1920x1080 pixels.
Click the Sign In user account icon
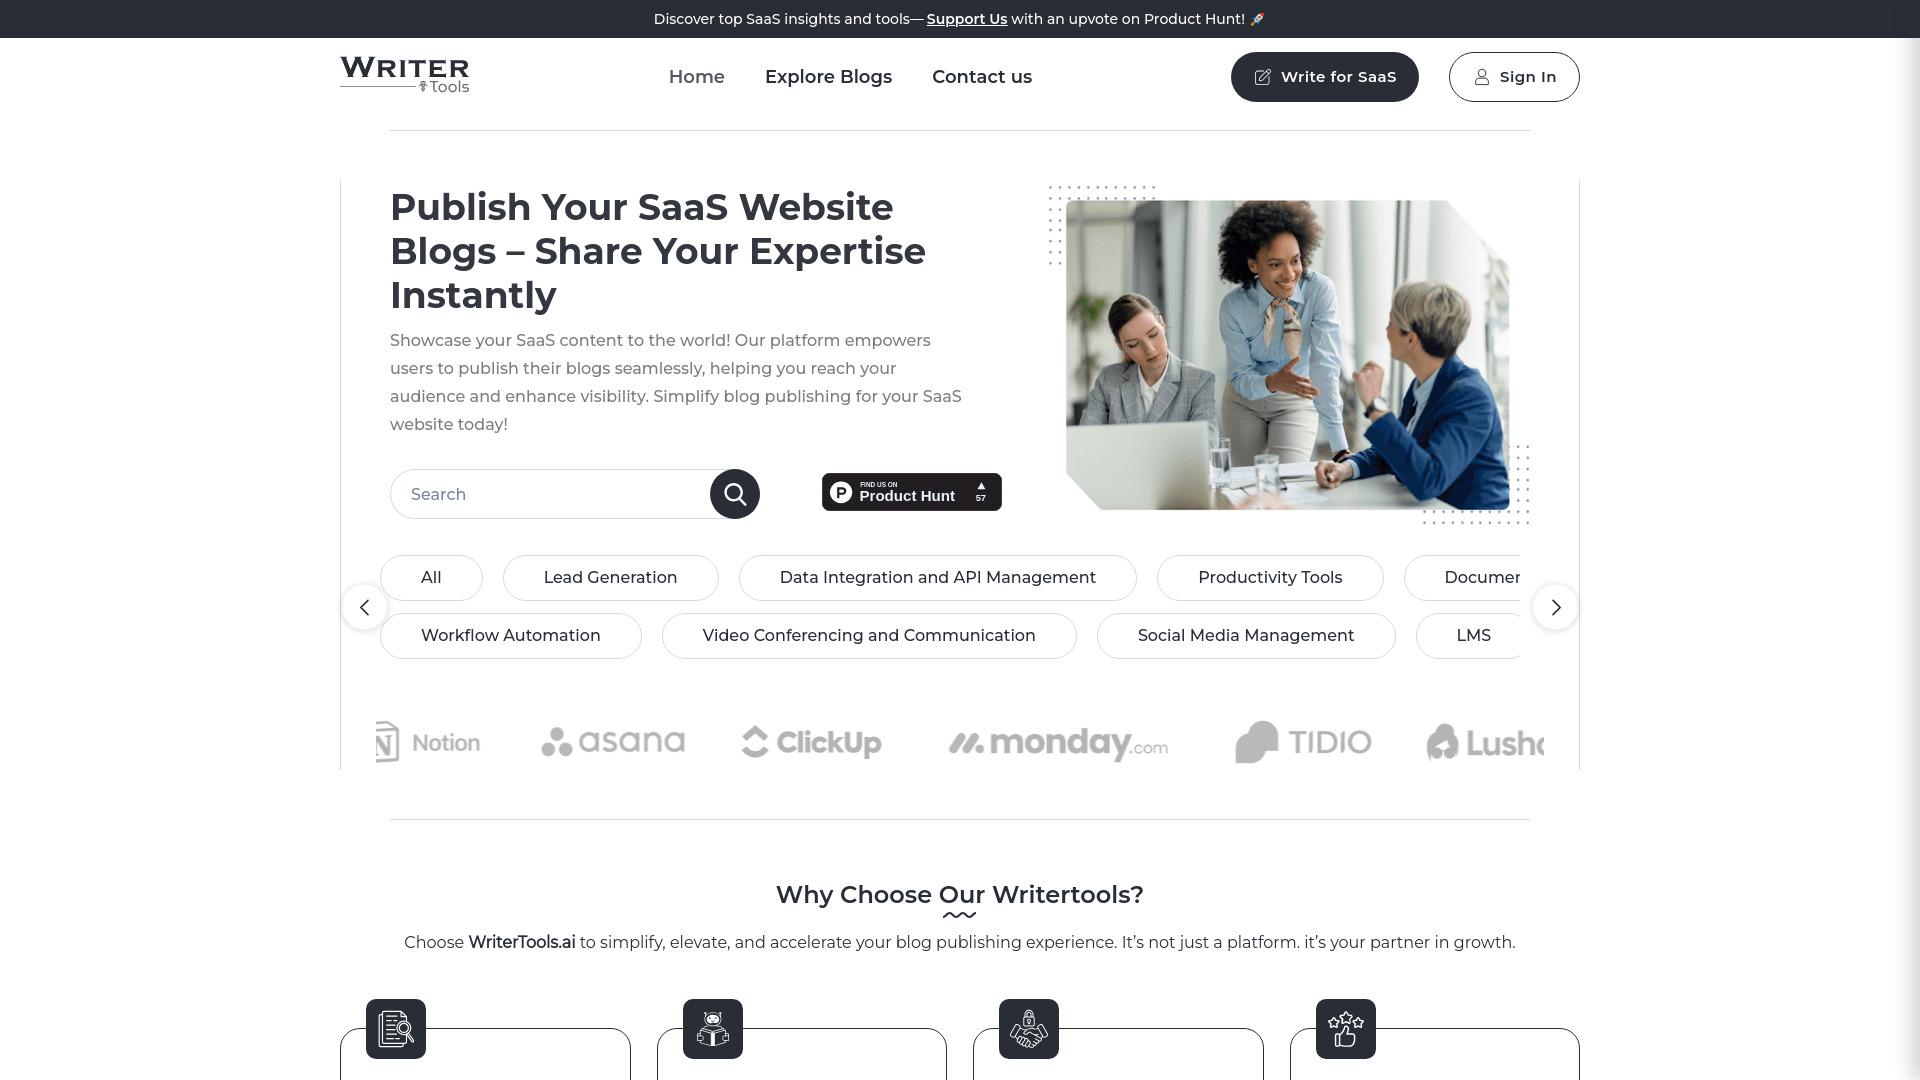click(x=1482, y=76)
